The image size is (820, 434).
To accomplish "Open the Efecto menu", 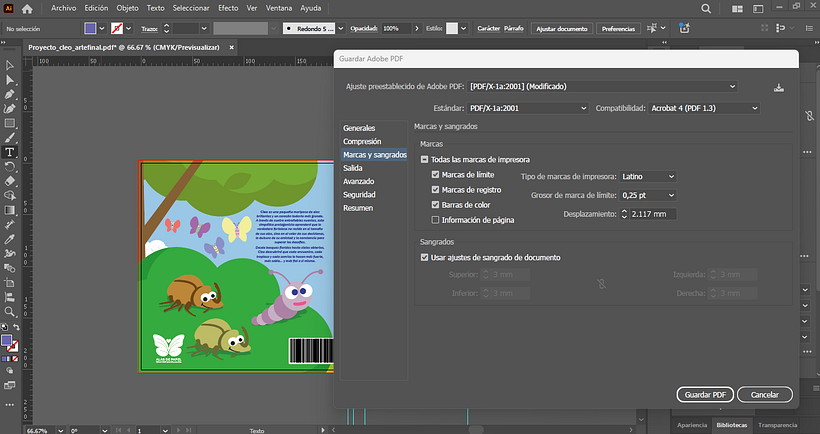I will 228,8.
